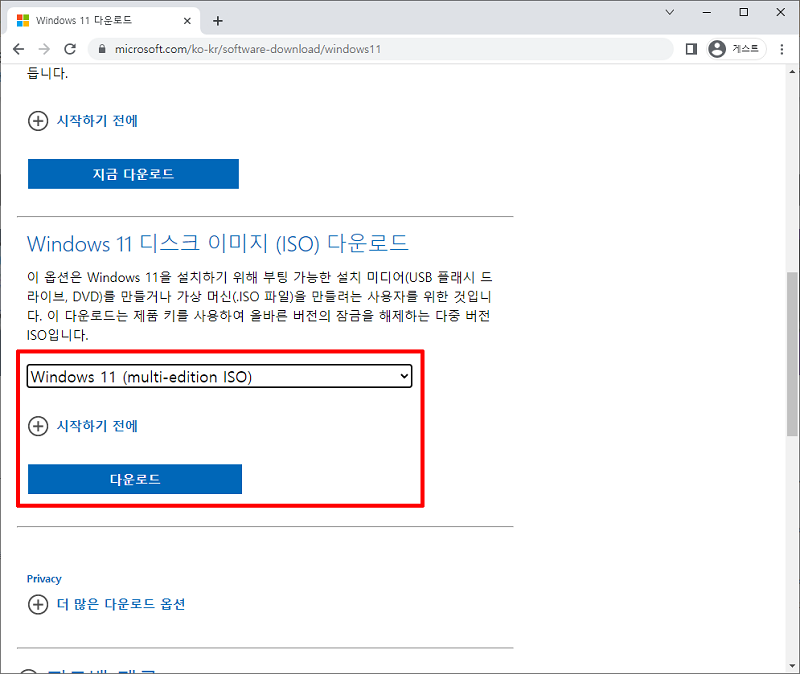The image size is (800, 674).
Task: Click inside the address bar
Action: pyautogui.click(x=300, y=48)
